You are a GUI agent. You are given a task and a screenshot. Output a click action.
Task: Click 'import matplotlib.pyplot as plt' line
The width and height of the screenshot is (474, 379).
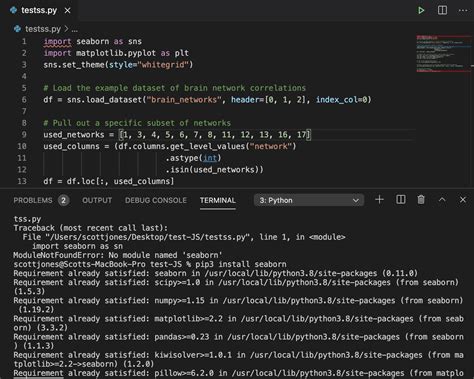[x=116, y=53]
